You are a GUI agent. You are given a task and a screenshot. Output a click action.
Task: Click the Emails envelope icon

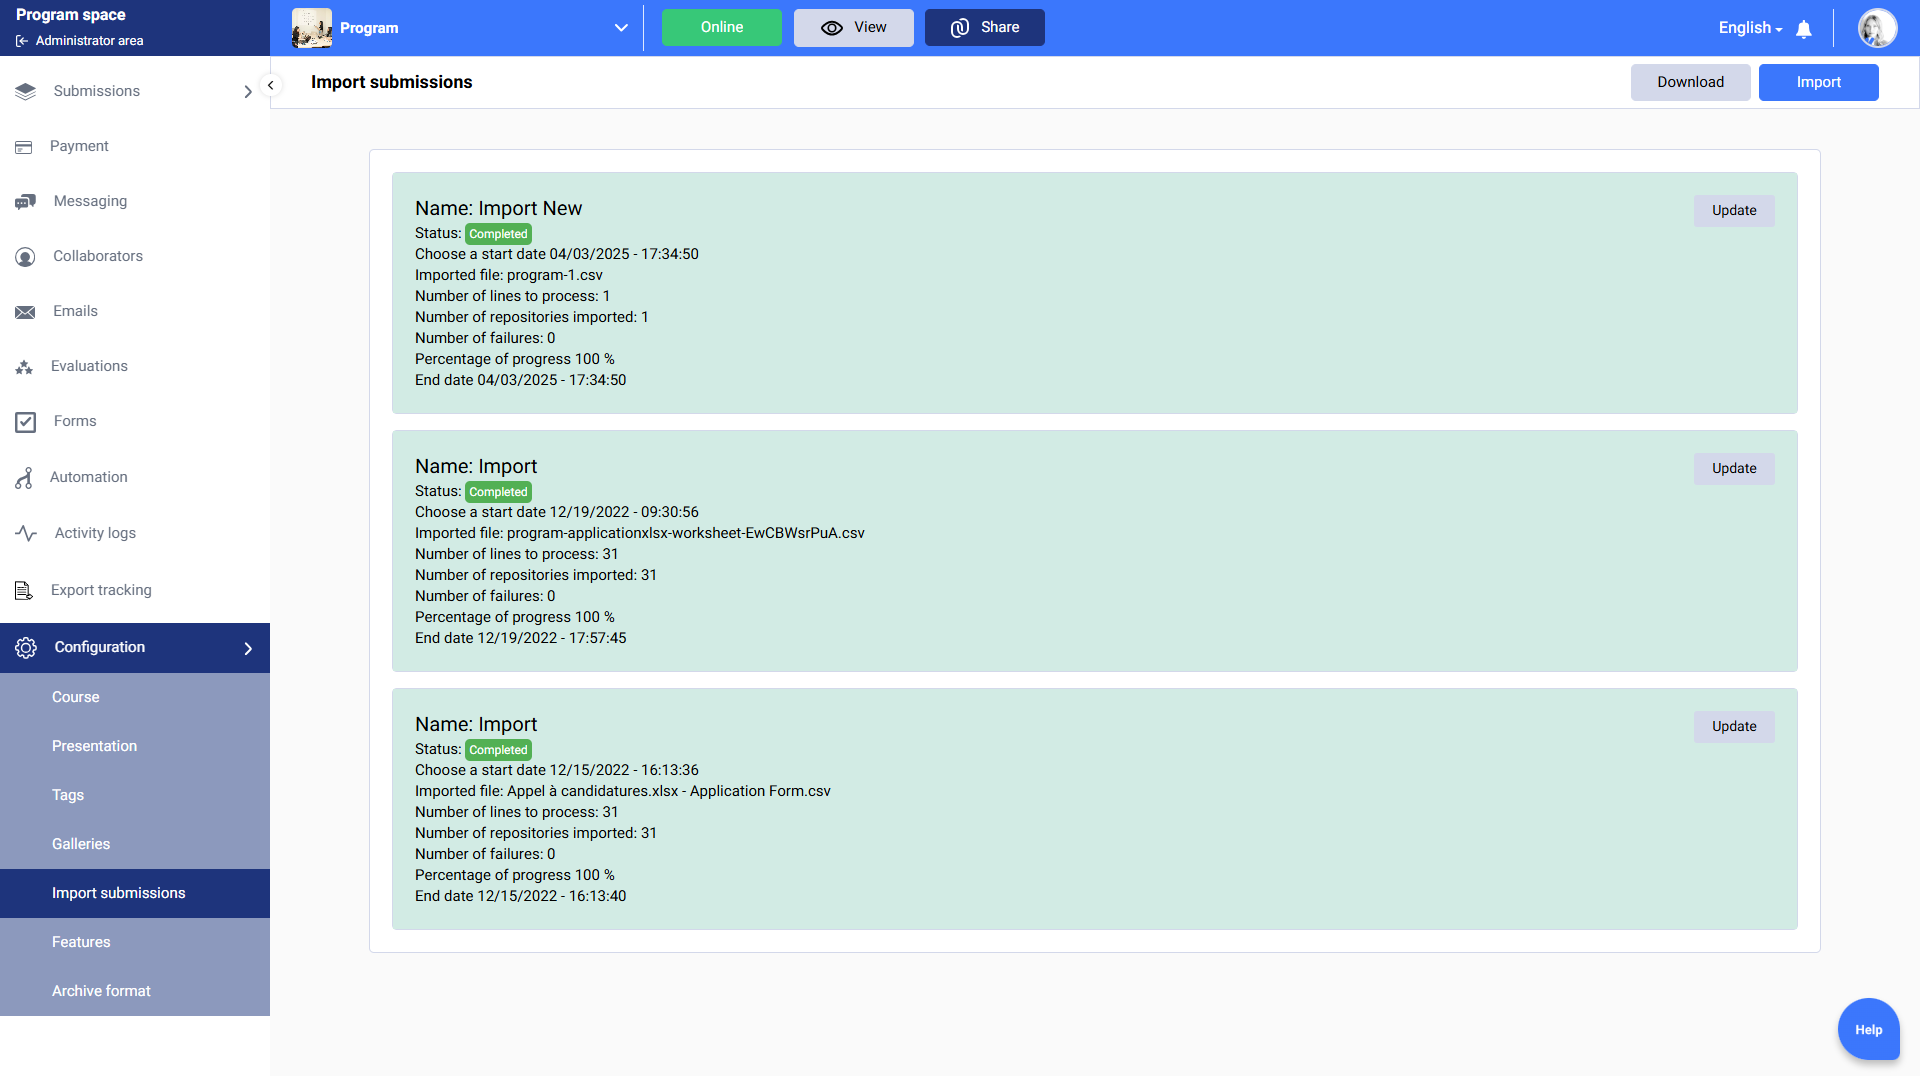[x=25, y=312]
